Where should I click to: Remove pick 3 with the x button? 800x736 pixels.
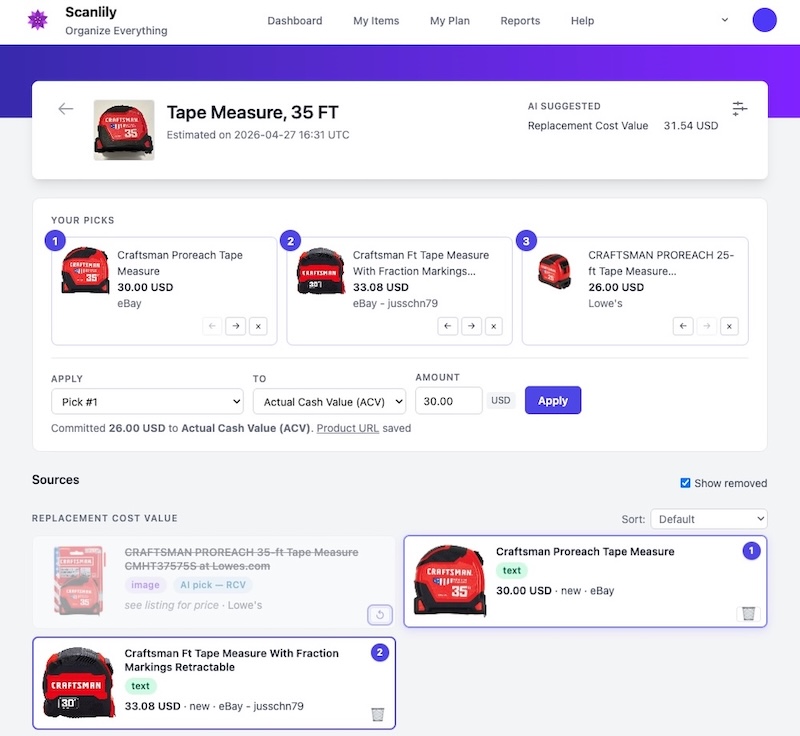click(x=730, y=326)
